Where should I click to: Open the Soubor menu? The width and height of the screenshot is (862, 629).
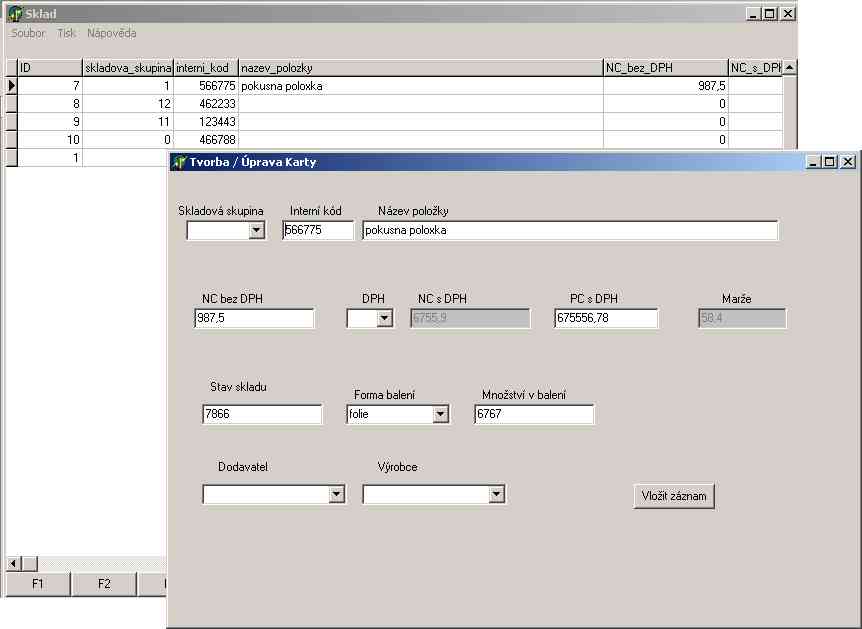click(x=28, y=33)
